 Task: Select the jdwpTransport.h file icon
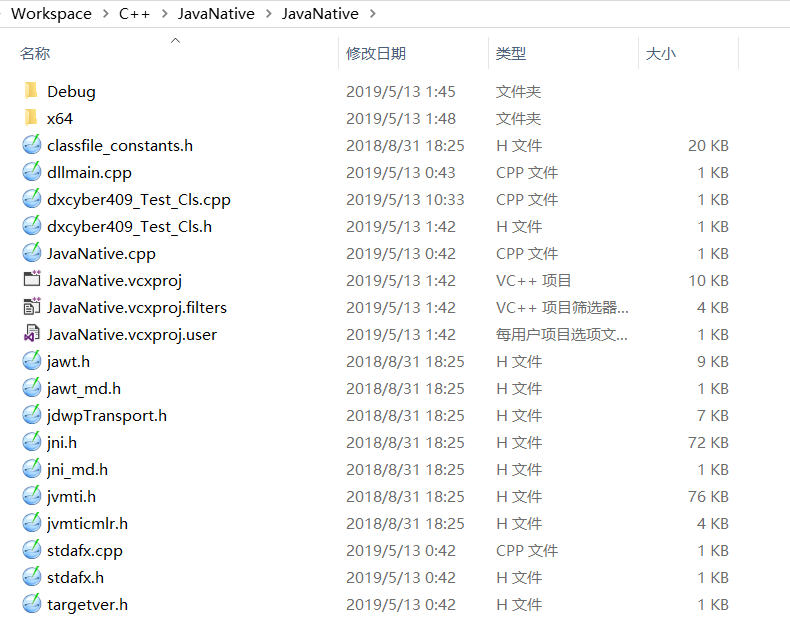32,415
